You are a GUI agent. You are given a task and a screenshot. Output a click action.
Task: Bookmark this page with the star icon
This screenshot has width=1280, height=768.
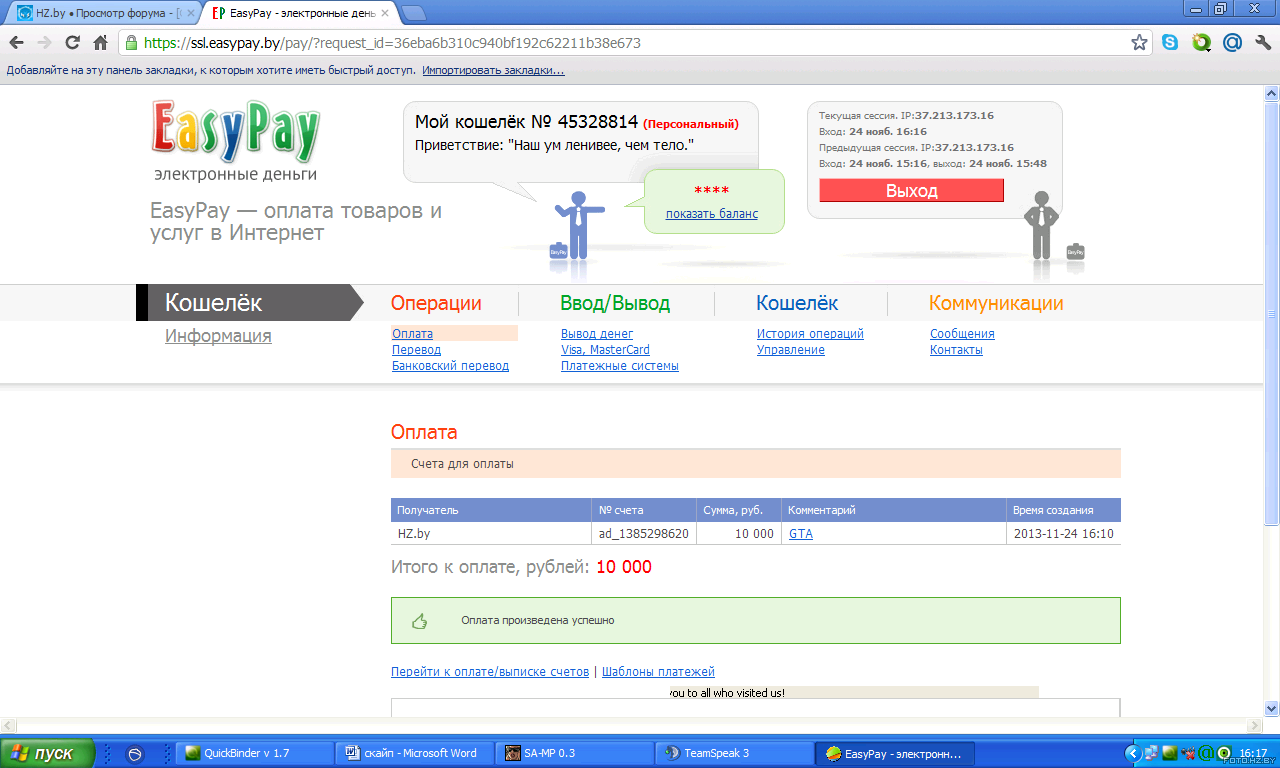click(x=1139, y=43)
